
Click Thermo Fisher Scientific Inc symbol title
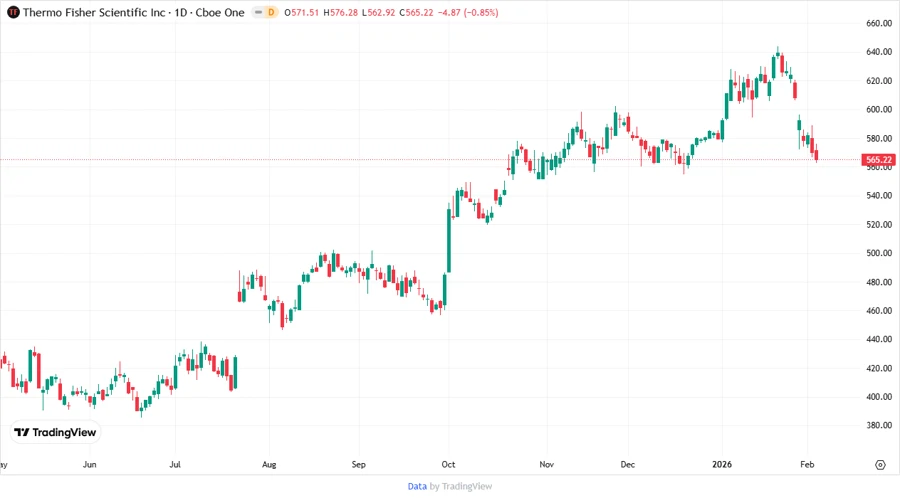click(94, 12)
